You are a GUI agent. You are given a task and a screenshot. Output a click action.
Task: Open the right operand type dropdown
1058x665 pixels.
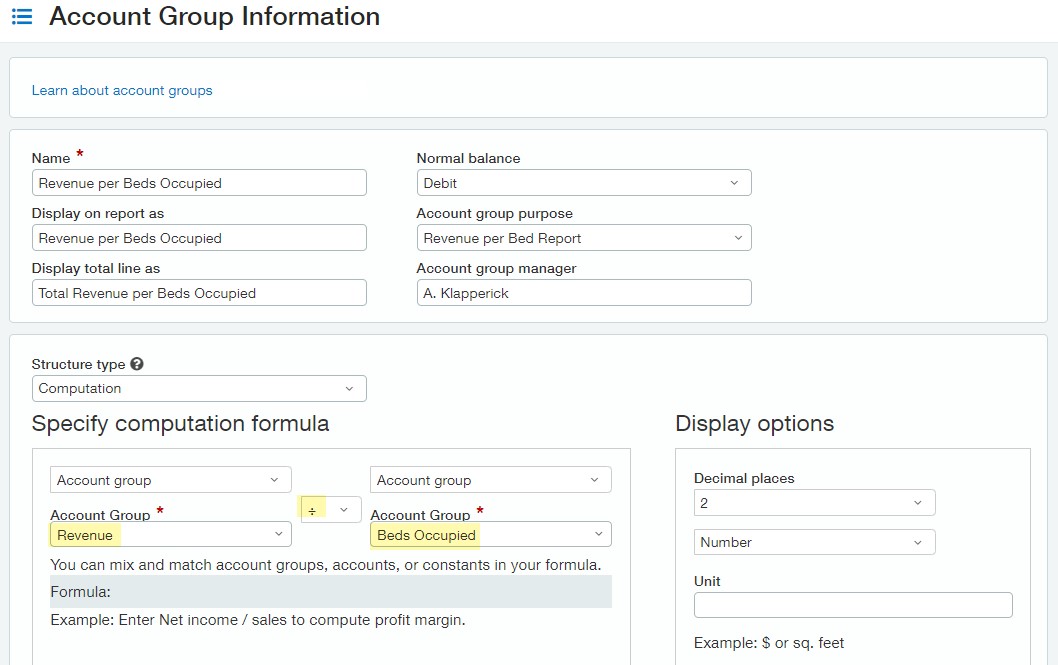coord(490,480)
